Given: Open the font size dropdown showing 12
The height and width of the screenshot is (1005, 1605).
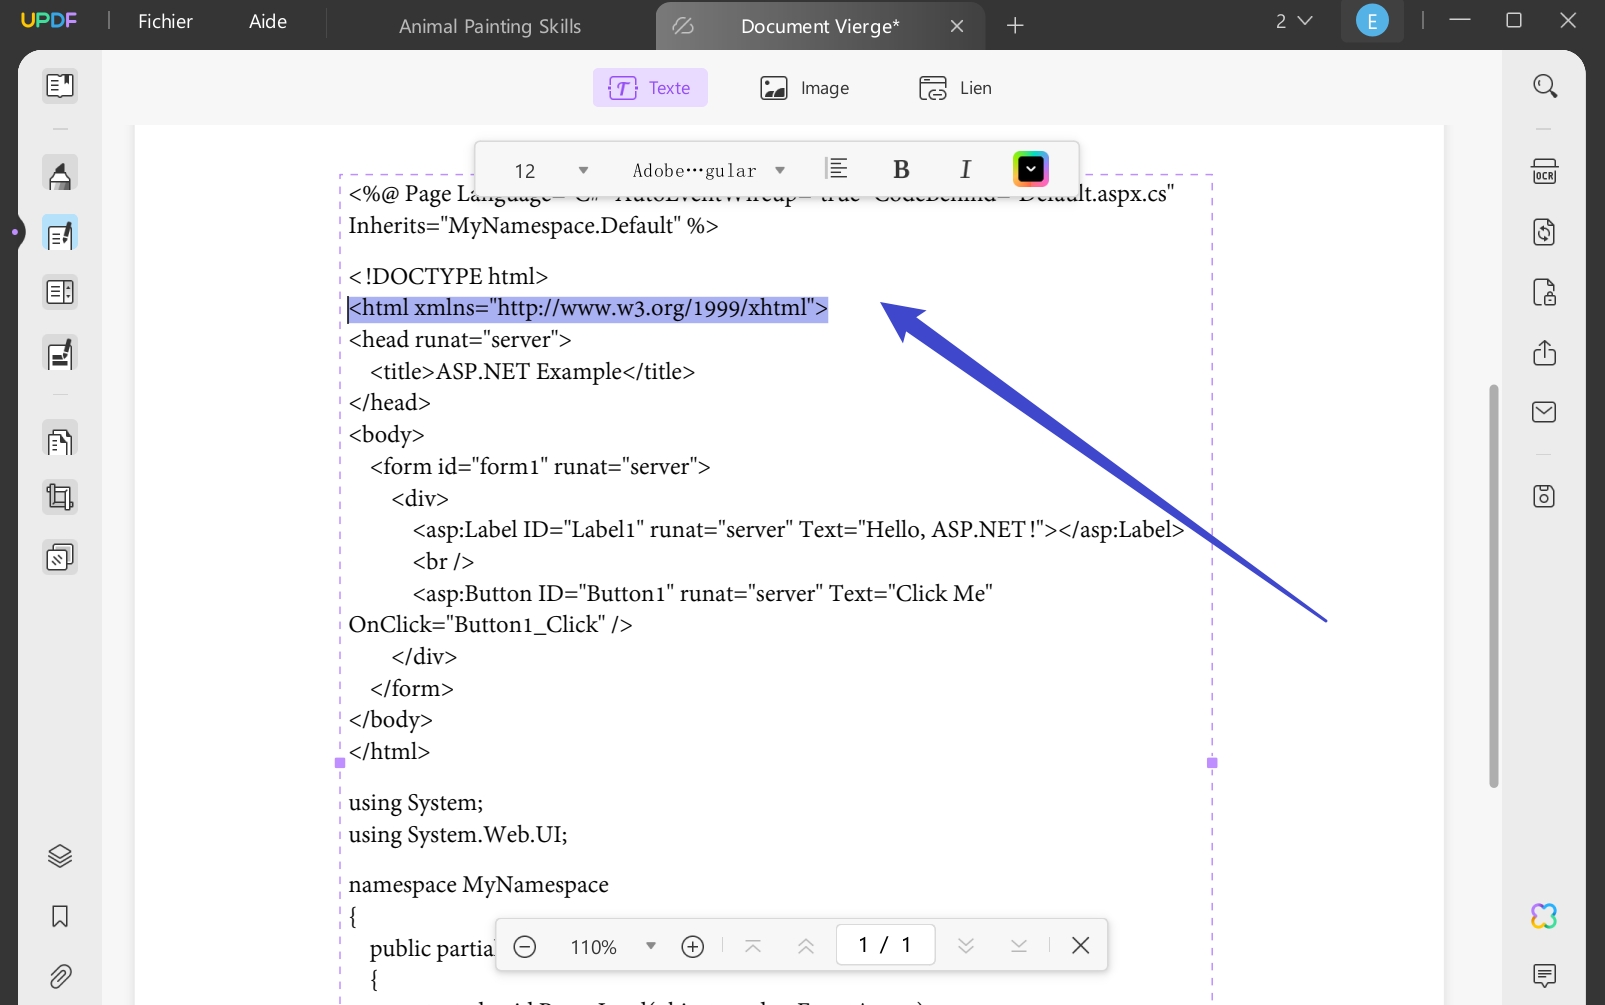Looking at the screenshot, I should pyautogui.click(x=550, y=171).
